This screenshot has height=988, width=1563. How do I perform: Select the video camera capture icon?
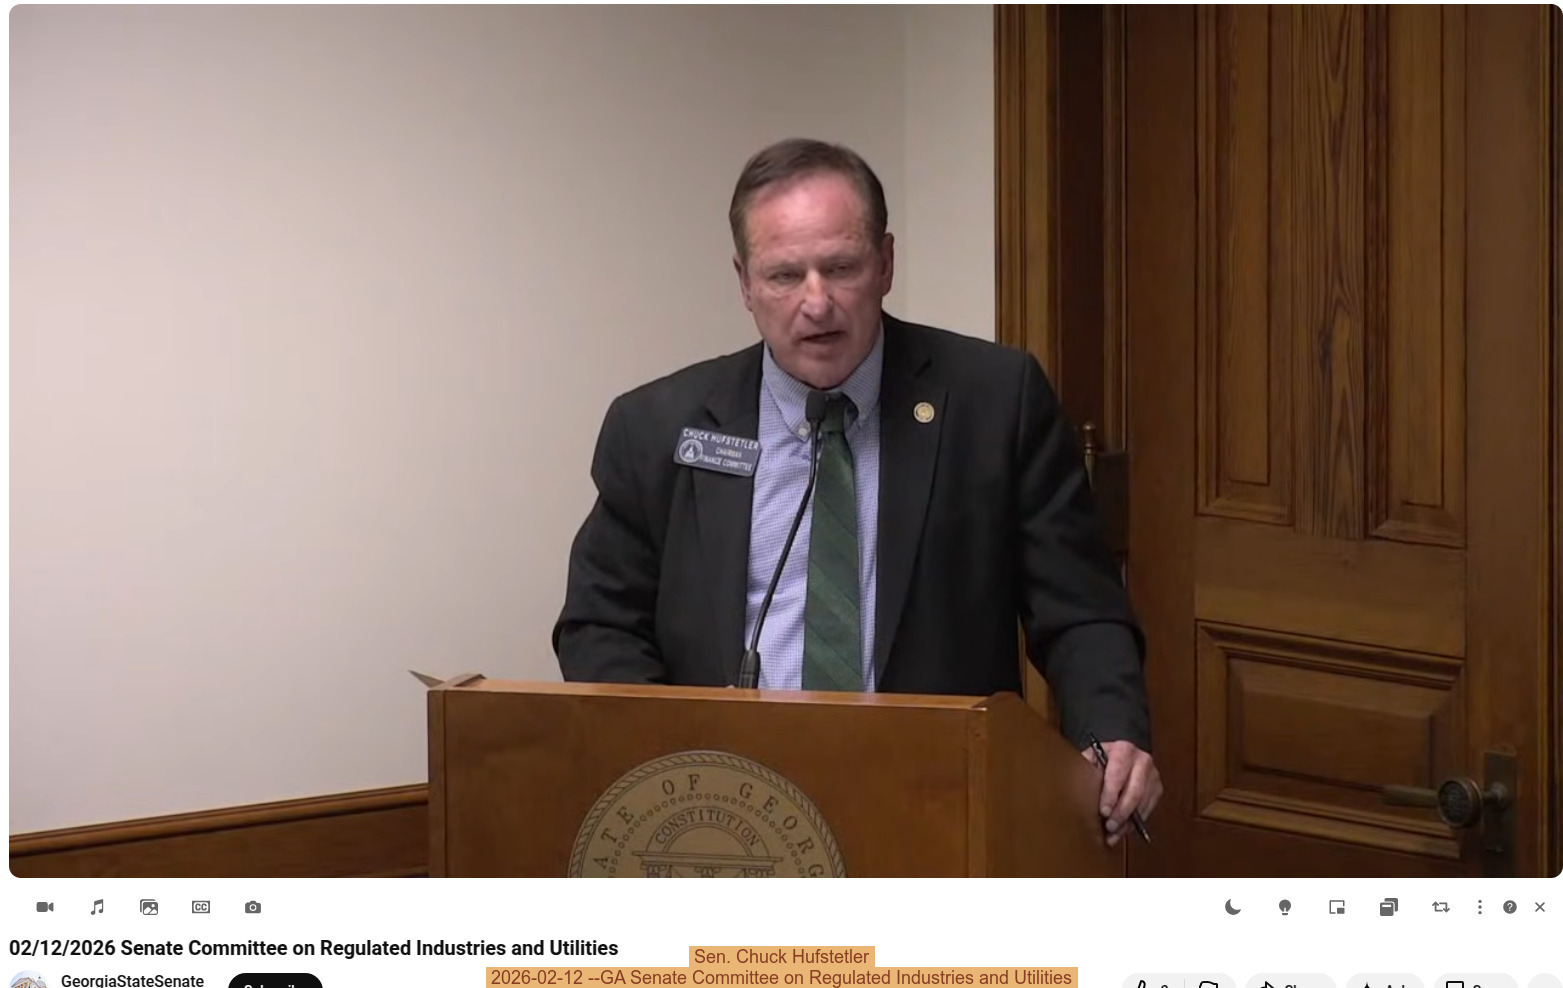tap(44, 906)
